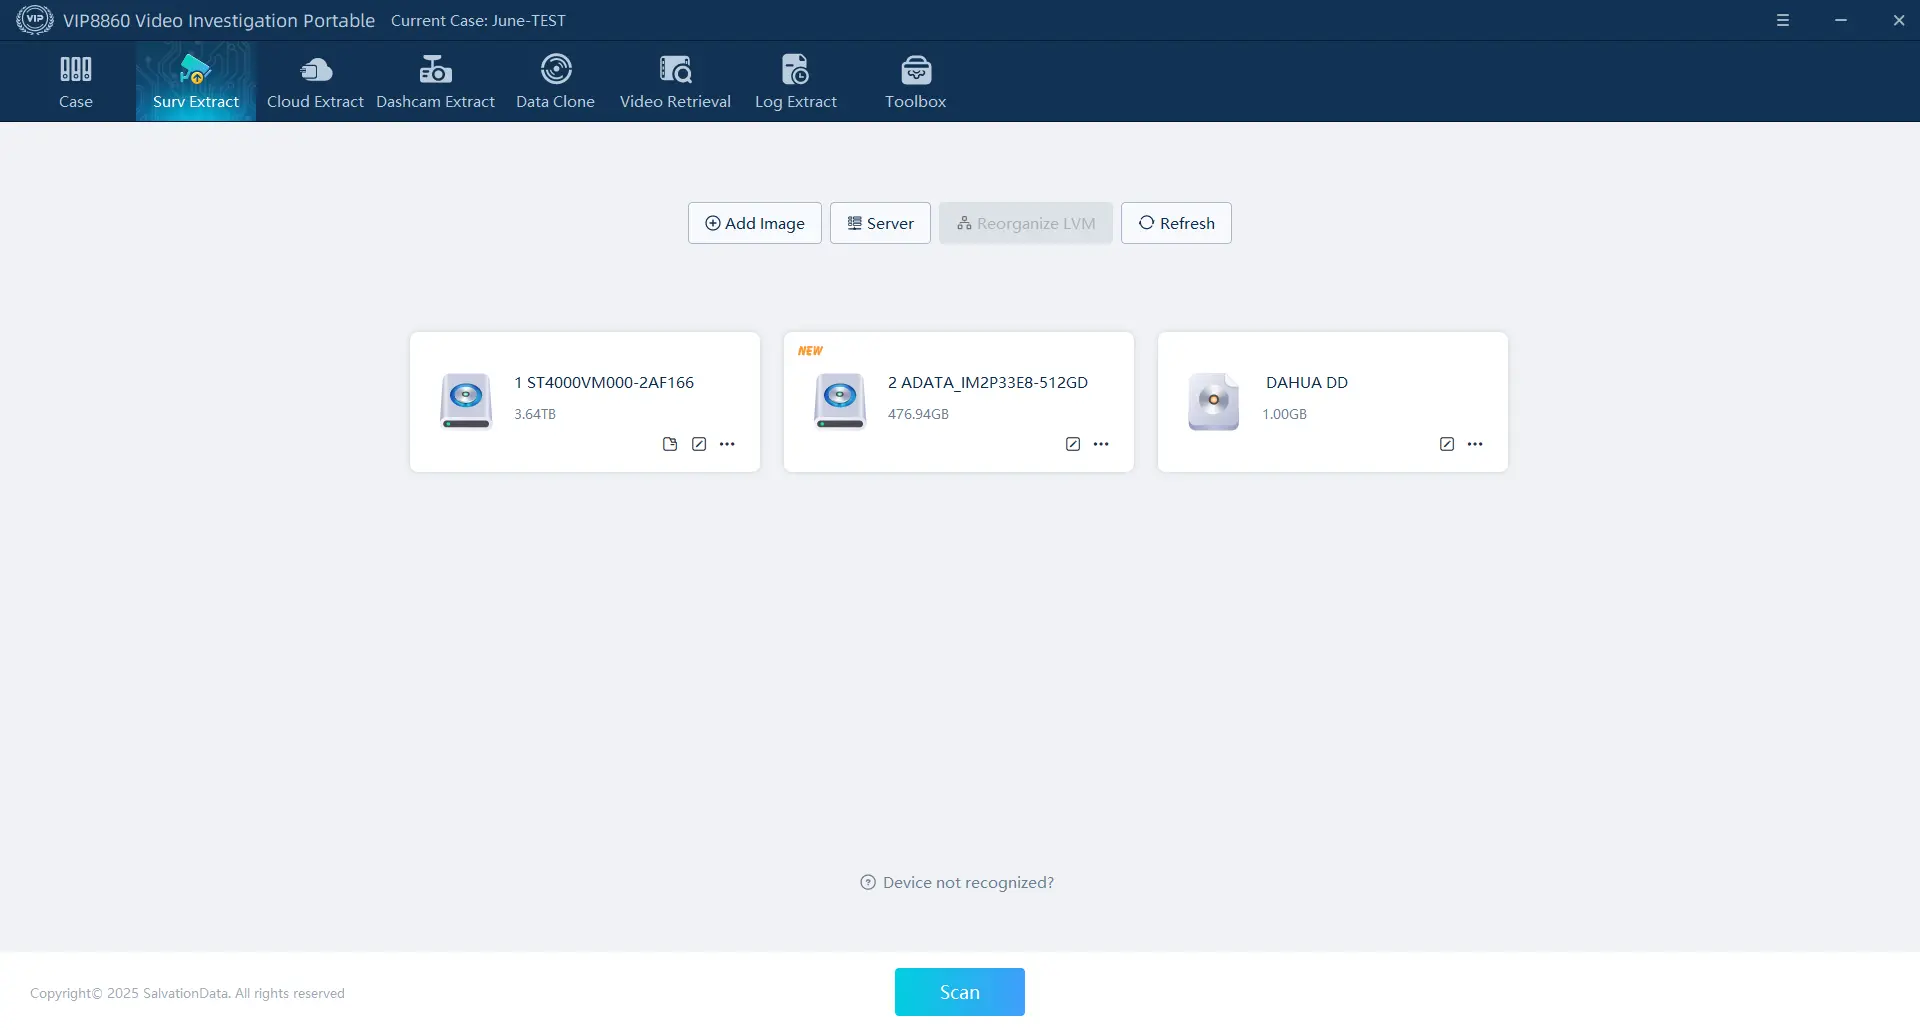Open more options for DAHUA DD image
1920x1030 pixels.
[1475, 444]
